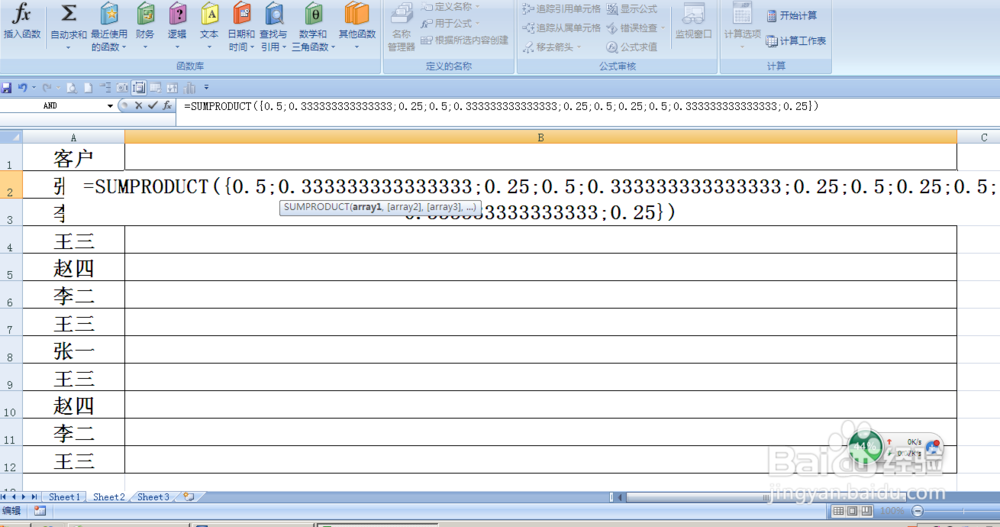Open the Name Box dropdown arrow
Viewport: 1000px width, 527px height.
pos(110,106)
